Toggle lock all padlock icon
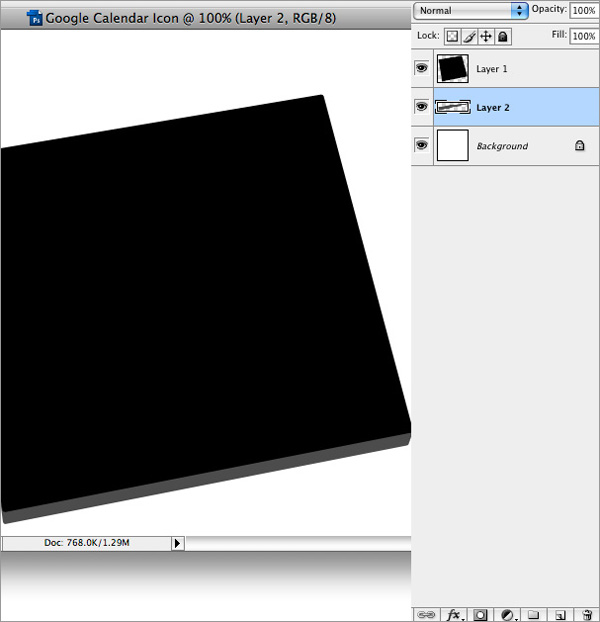Screen dimensions: 600x622 [503, 36]
